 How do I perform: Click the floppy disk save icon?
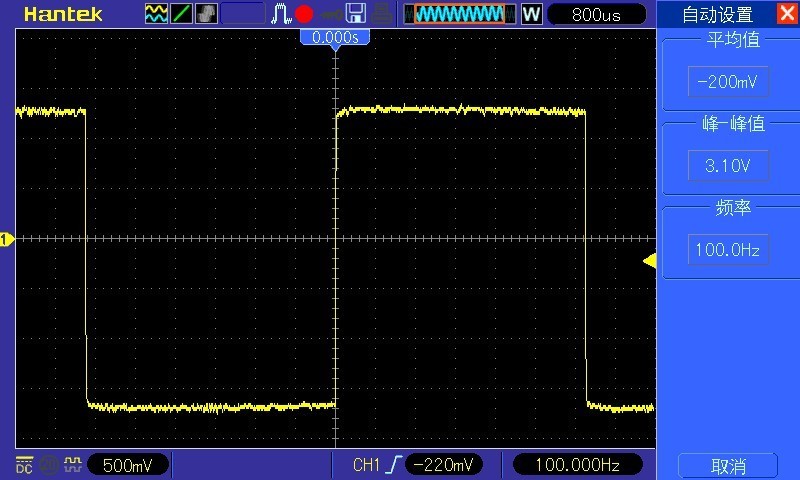click(x=354, y=14)
